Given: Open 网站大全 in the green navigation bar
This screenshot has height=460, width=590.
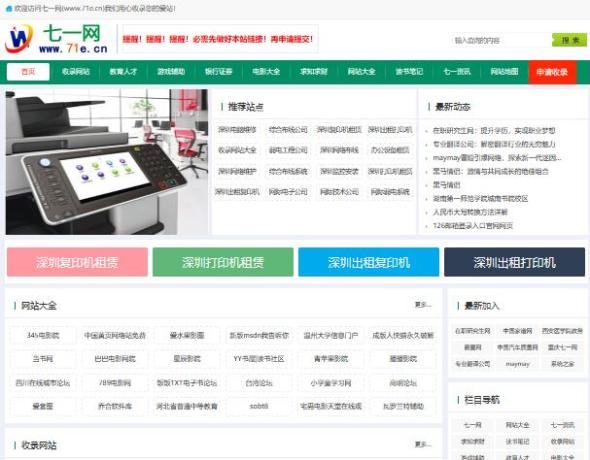Looking at the screenshot, I should pyautogui.click(x=361, y=71).
